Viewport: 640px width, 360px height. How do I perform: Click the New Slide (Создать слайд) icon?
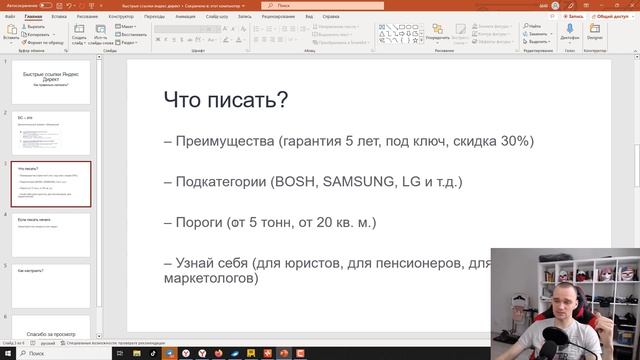(x=79, y=29)
